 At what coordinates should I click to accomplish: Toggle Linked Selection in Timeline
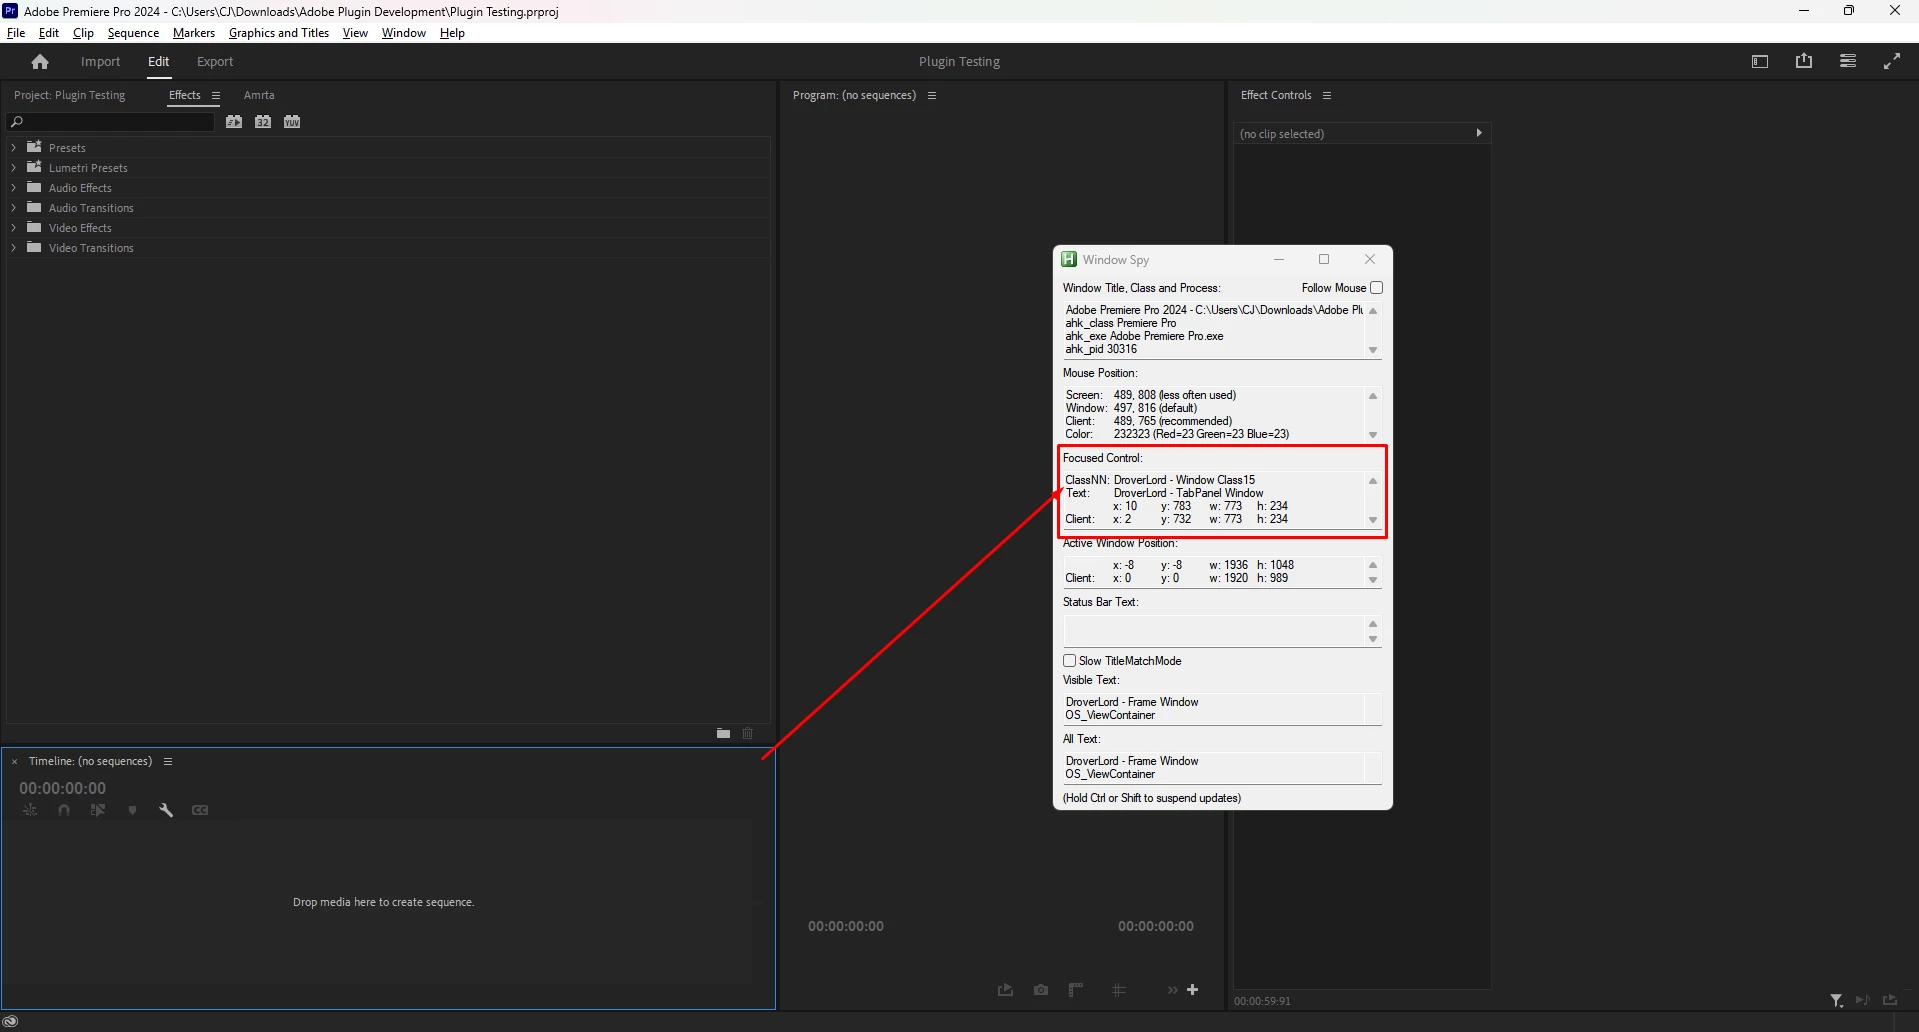click(98, 810)
